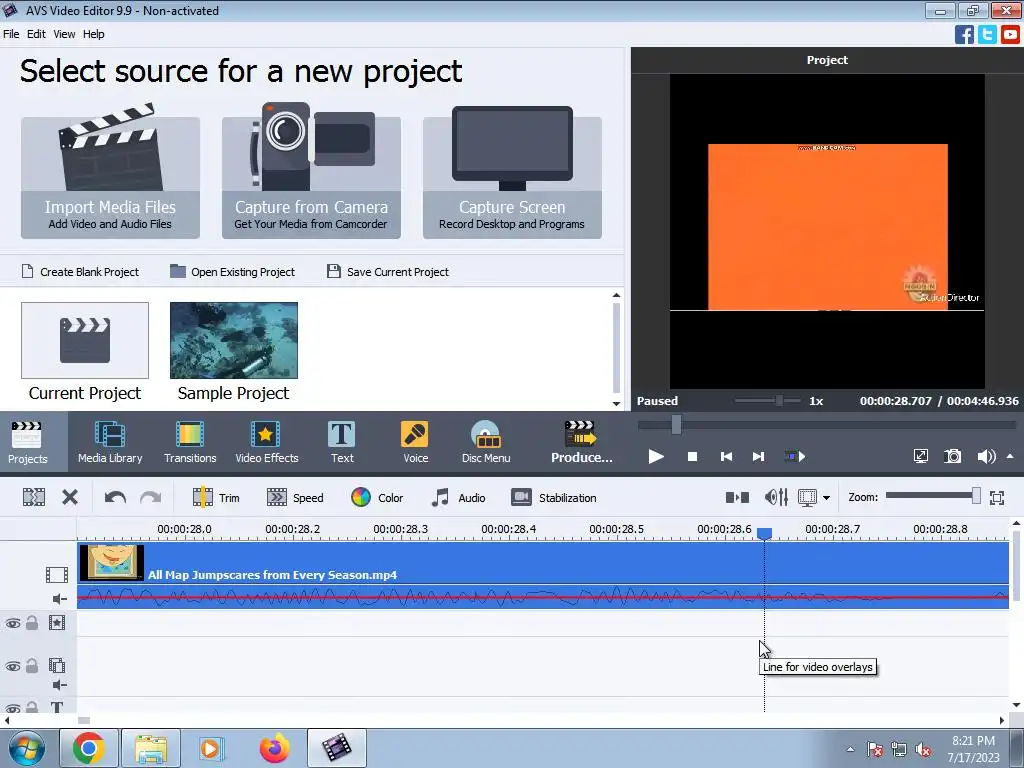Open the Transitions section
The width and height of the screenshot is (1024, 768).
coord(190,442)
